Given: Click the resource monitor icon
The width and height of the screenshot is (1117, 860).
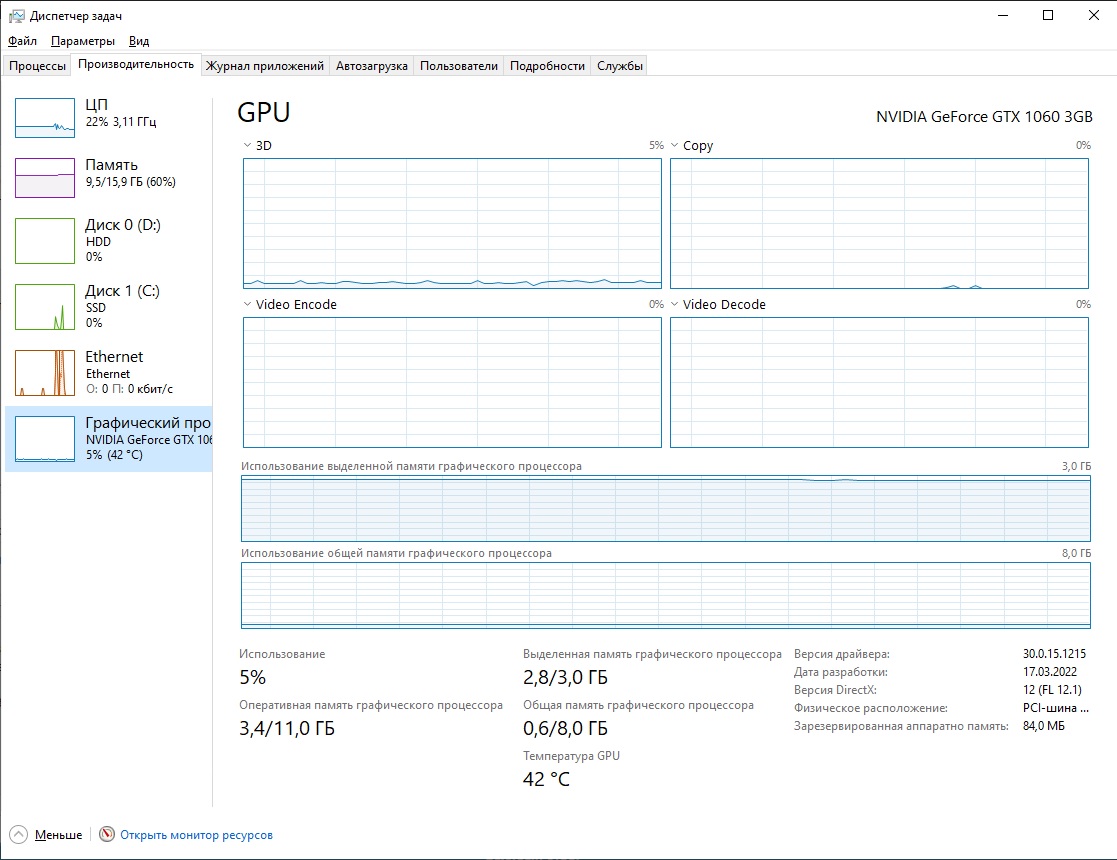Looking at the screenshot, I should tap(107, 835).
